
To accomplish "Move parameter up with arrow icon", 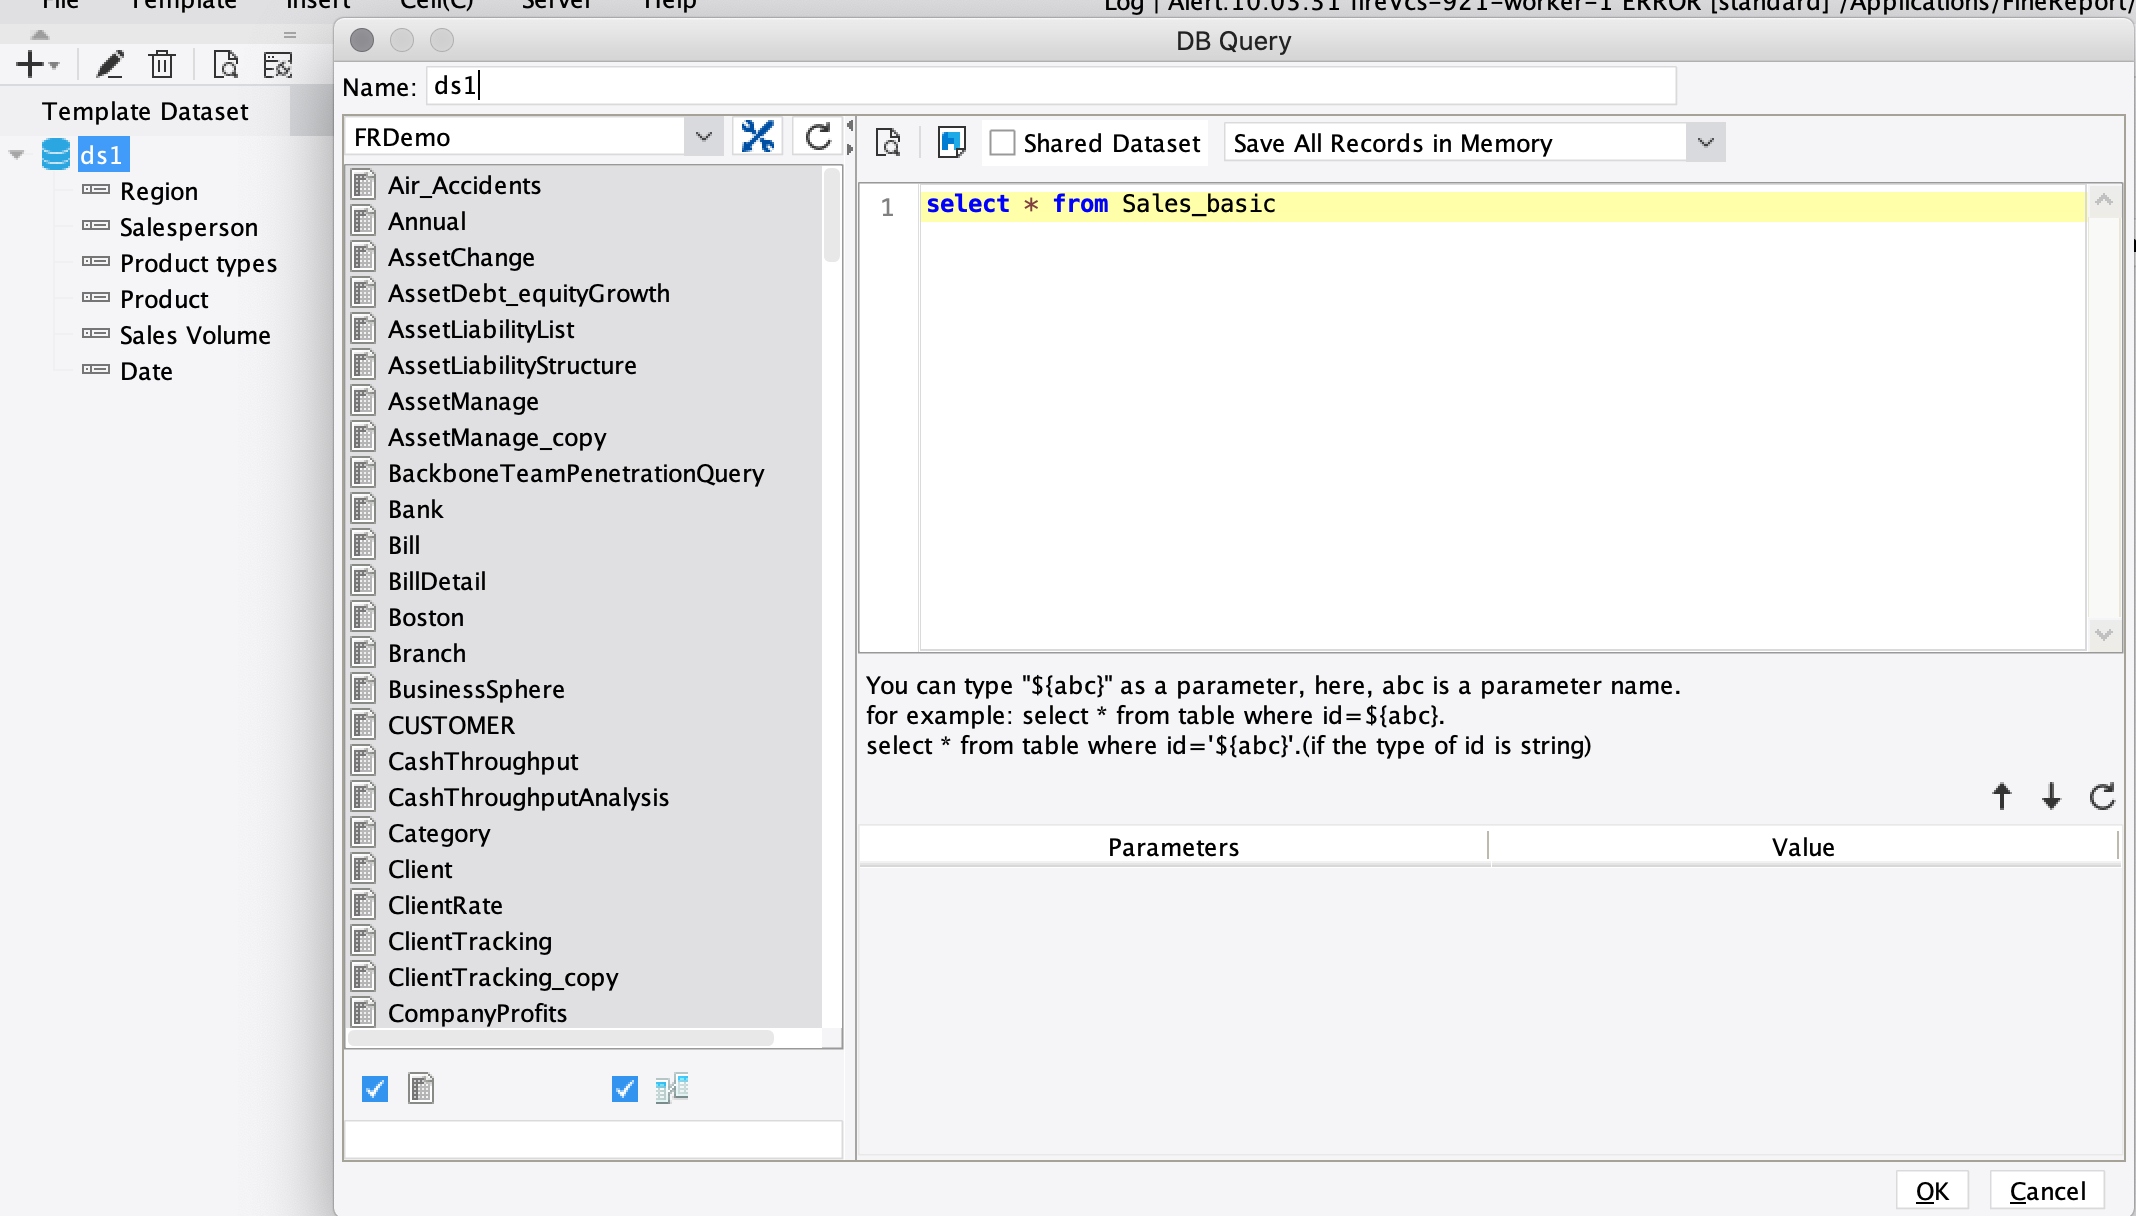I will [2001, 796].
